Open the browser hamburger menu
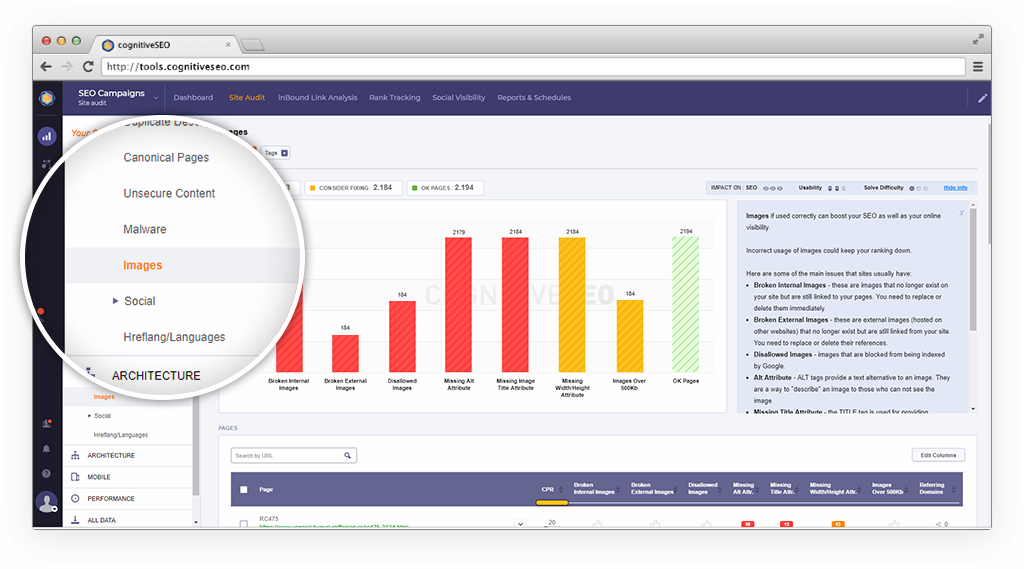This screenshot has height=569, width=1024. [978, 67]
